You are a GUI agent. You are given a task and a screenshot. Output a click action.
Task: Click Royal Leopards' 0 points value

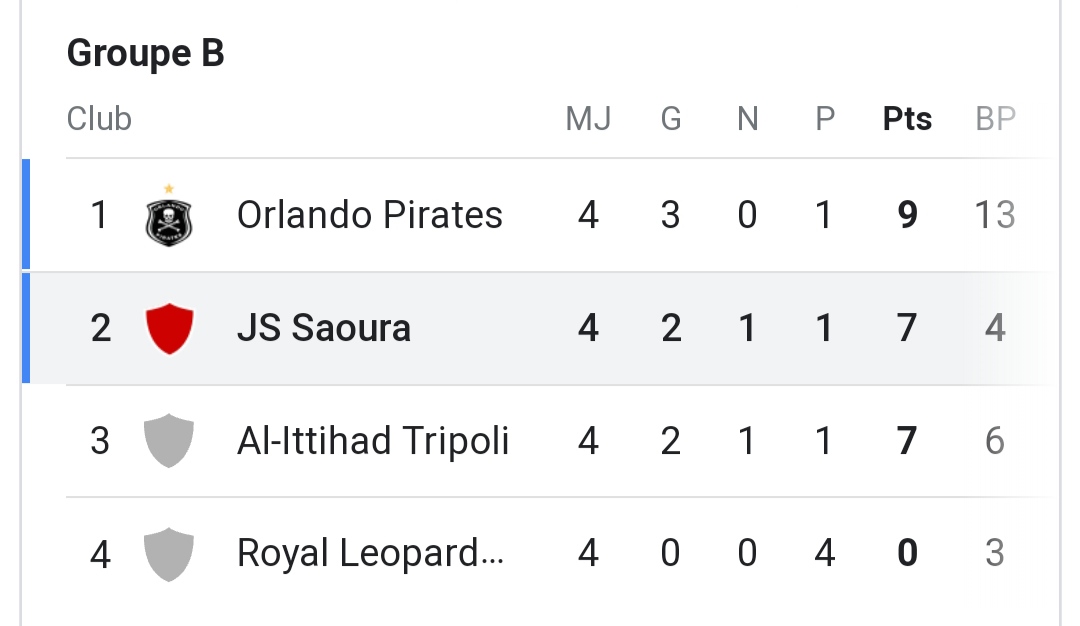tap(907, 553)
